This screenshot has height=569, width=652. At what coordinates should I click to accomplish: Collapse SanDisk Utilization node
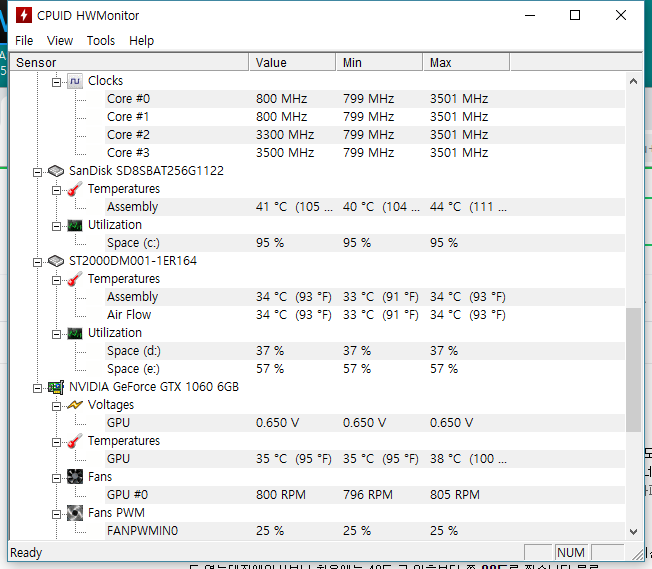[x=56, y=226]
